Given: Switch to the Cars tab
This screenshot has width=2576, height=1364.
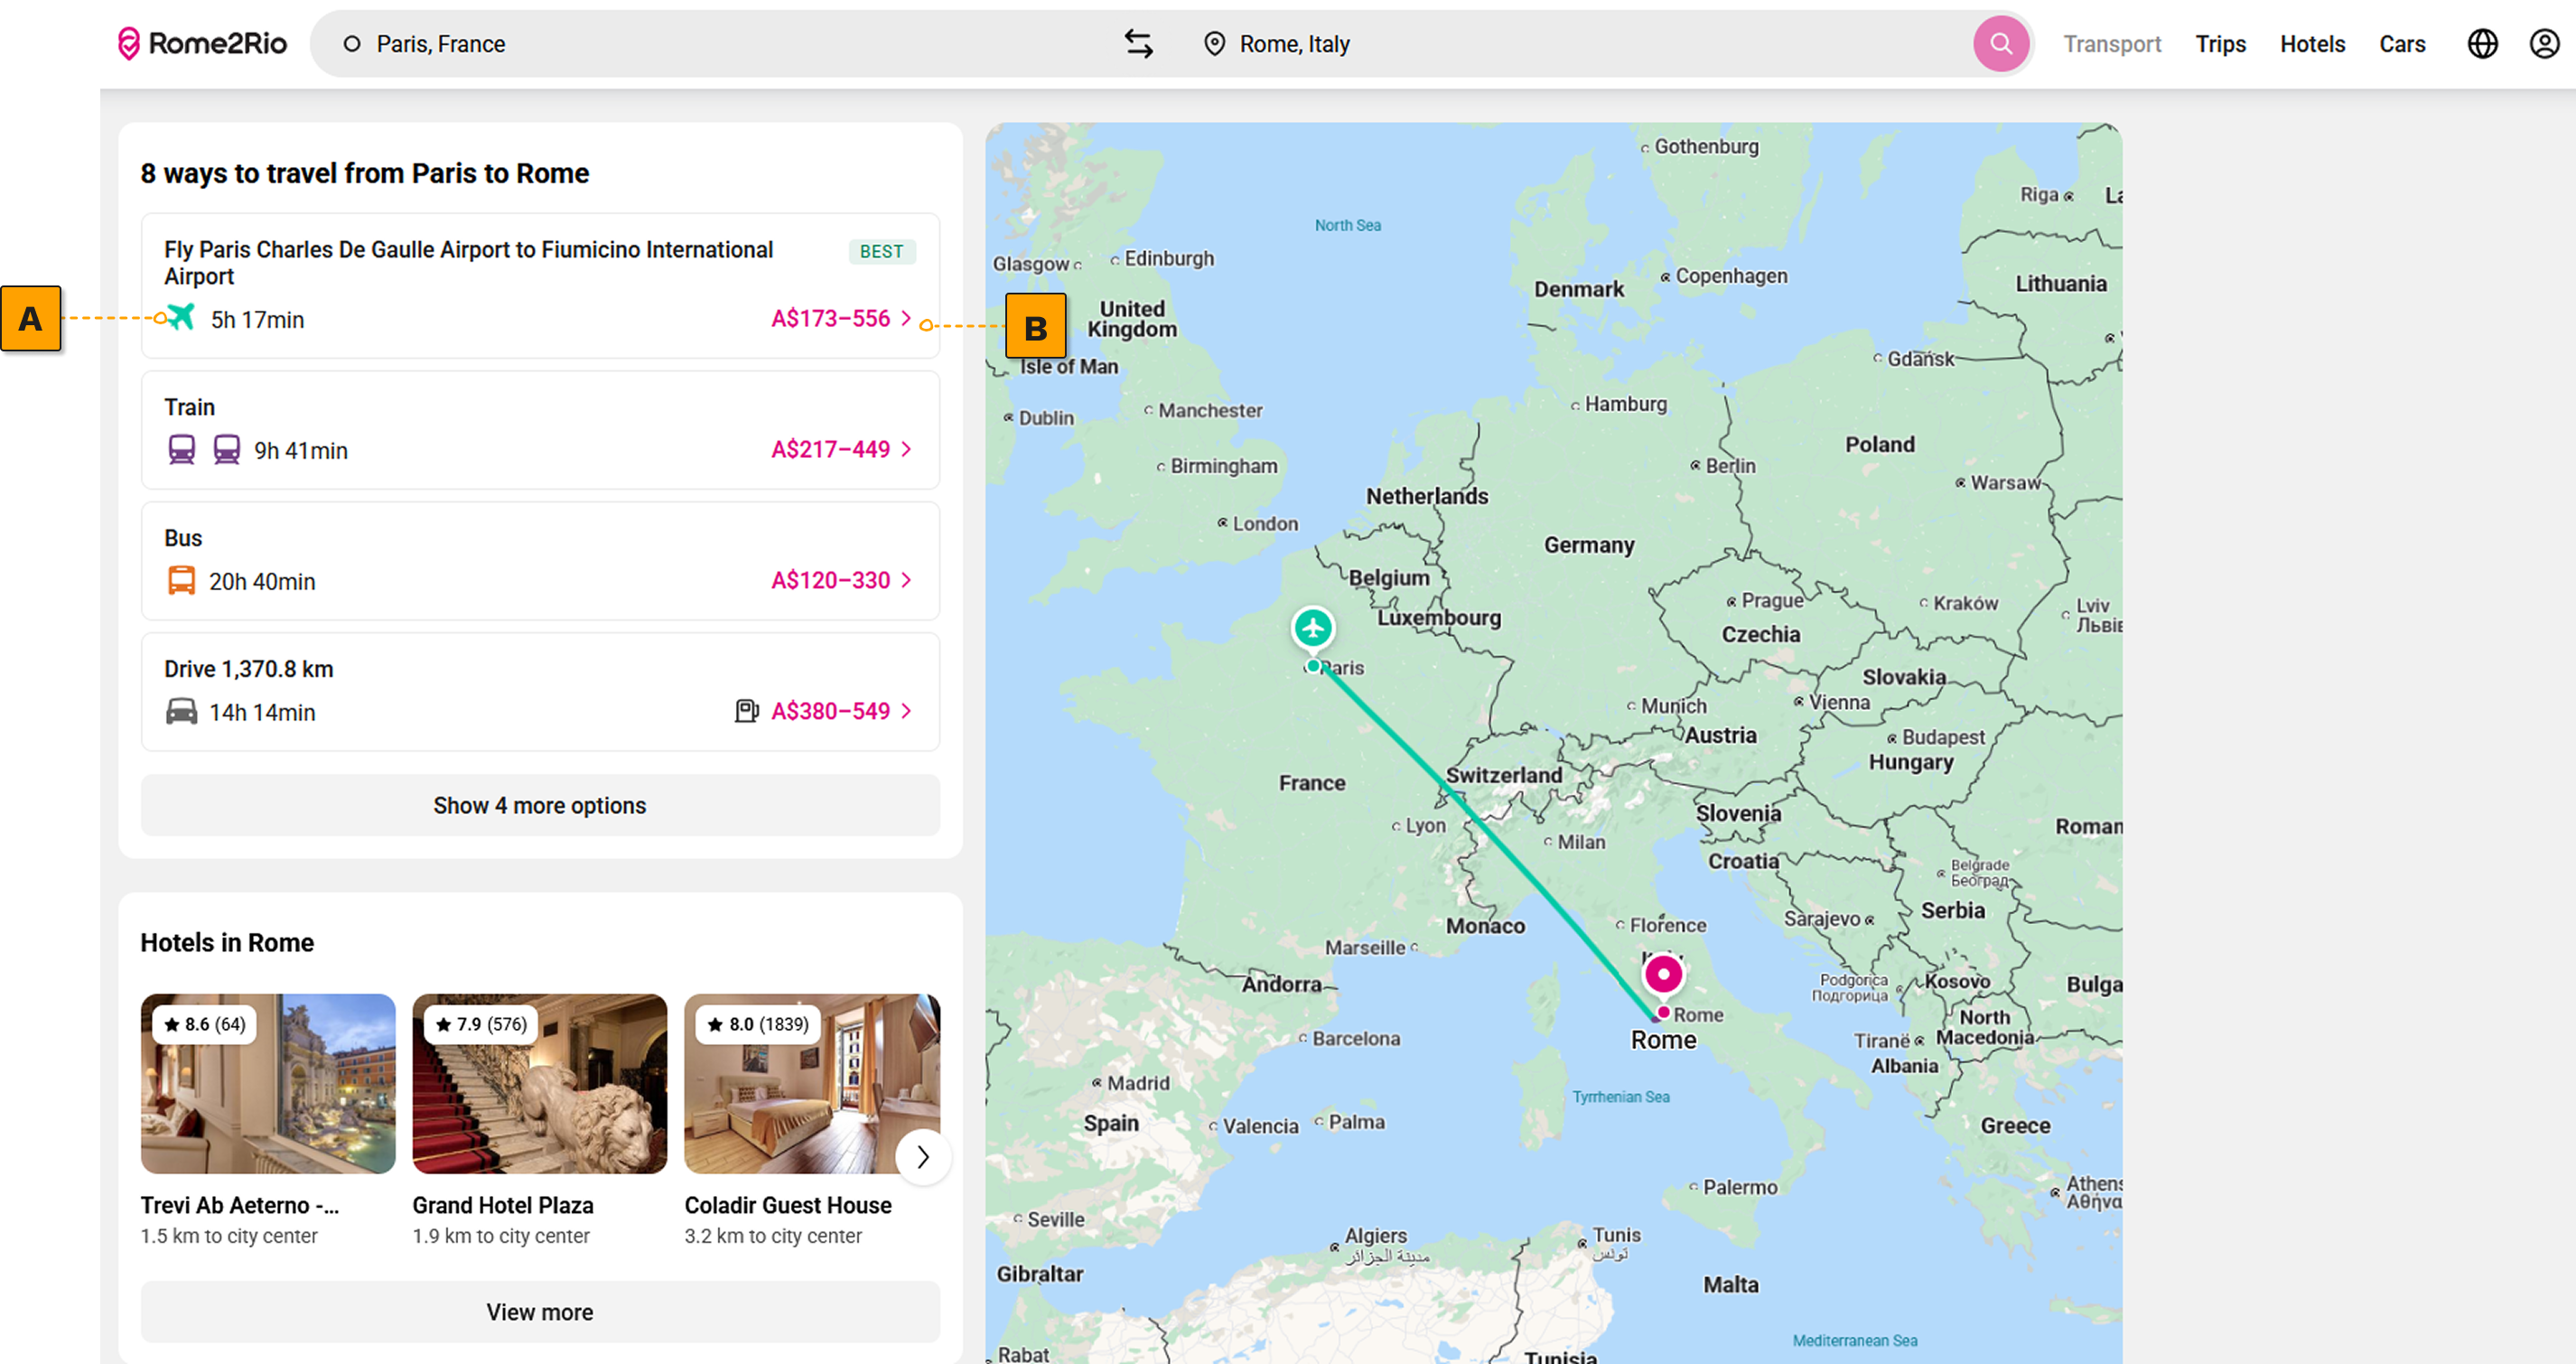Looking at the screenshot, I should click(2402, 44).
